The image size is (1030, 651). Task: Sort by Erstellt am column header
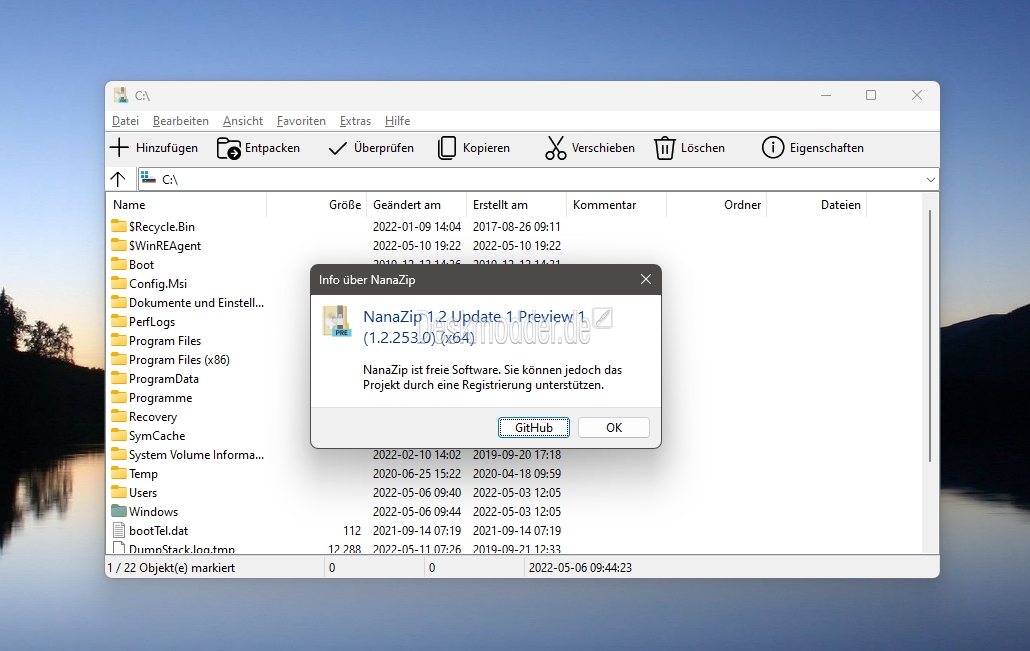pos(516,205)
